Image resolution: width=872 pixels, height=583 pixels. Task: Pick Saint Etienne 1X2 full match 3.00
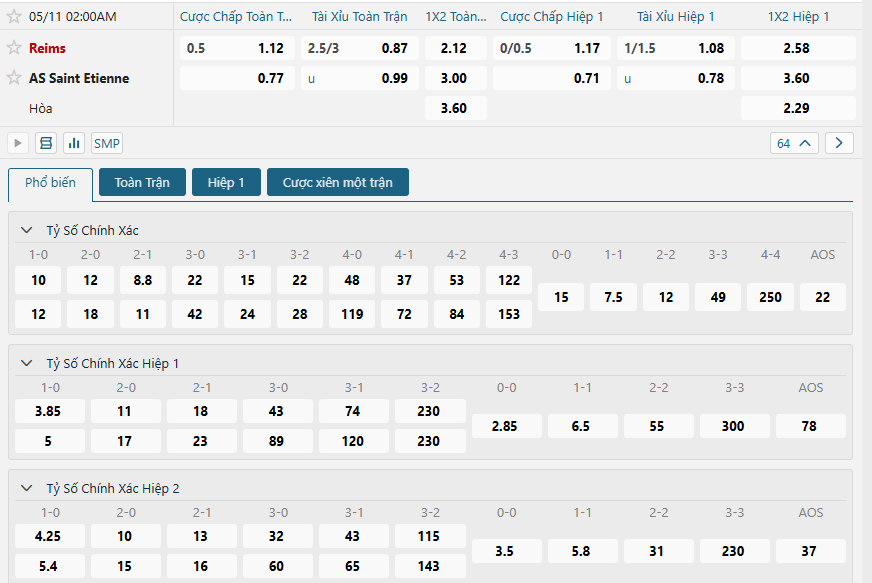455,78
